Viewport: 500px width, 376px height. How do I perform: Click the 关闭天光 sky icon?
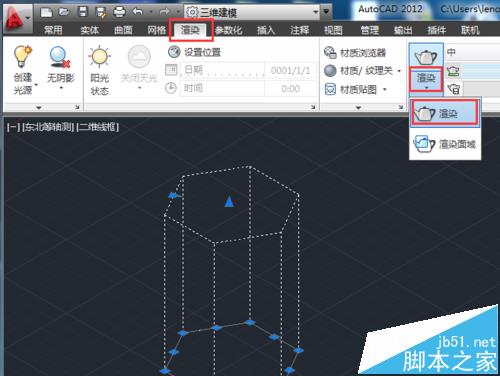[139, 57]
